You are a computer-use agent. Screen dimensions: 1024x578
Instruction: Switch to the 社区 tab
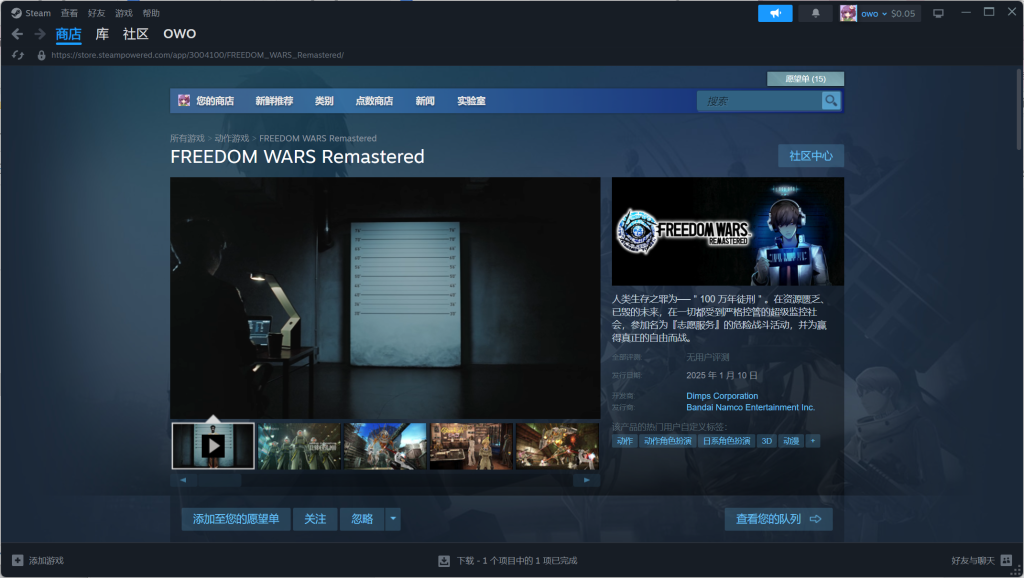136,34
